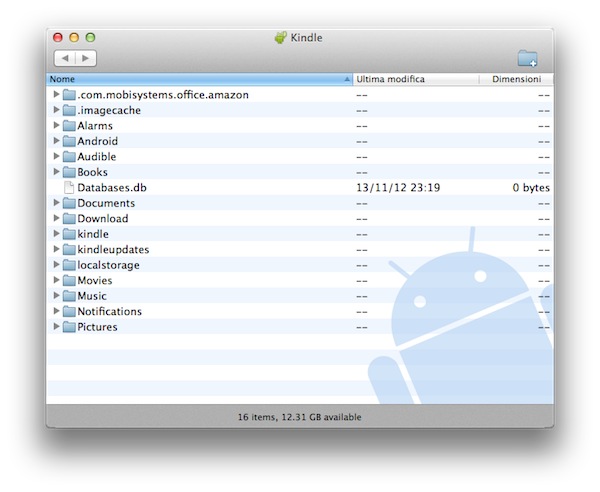Sort by Dimensioni column header
Viewport: 600px width, 492px height.
tap(516, 79)
